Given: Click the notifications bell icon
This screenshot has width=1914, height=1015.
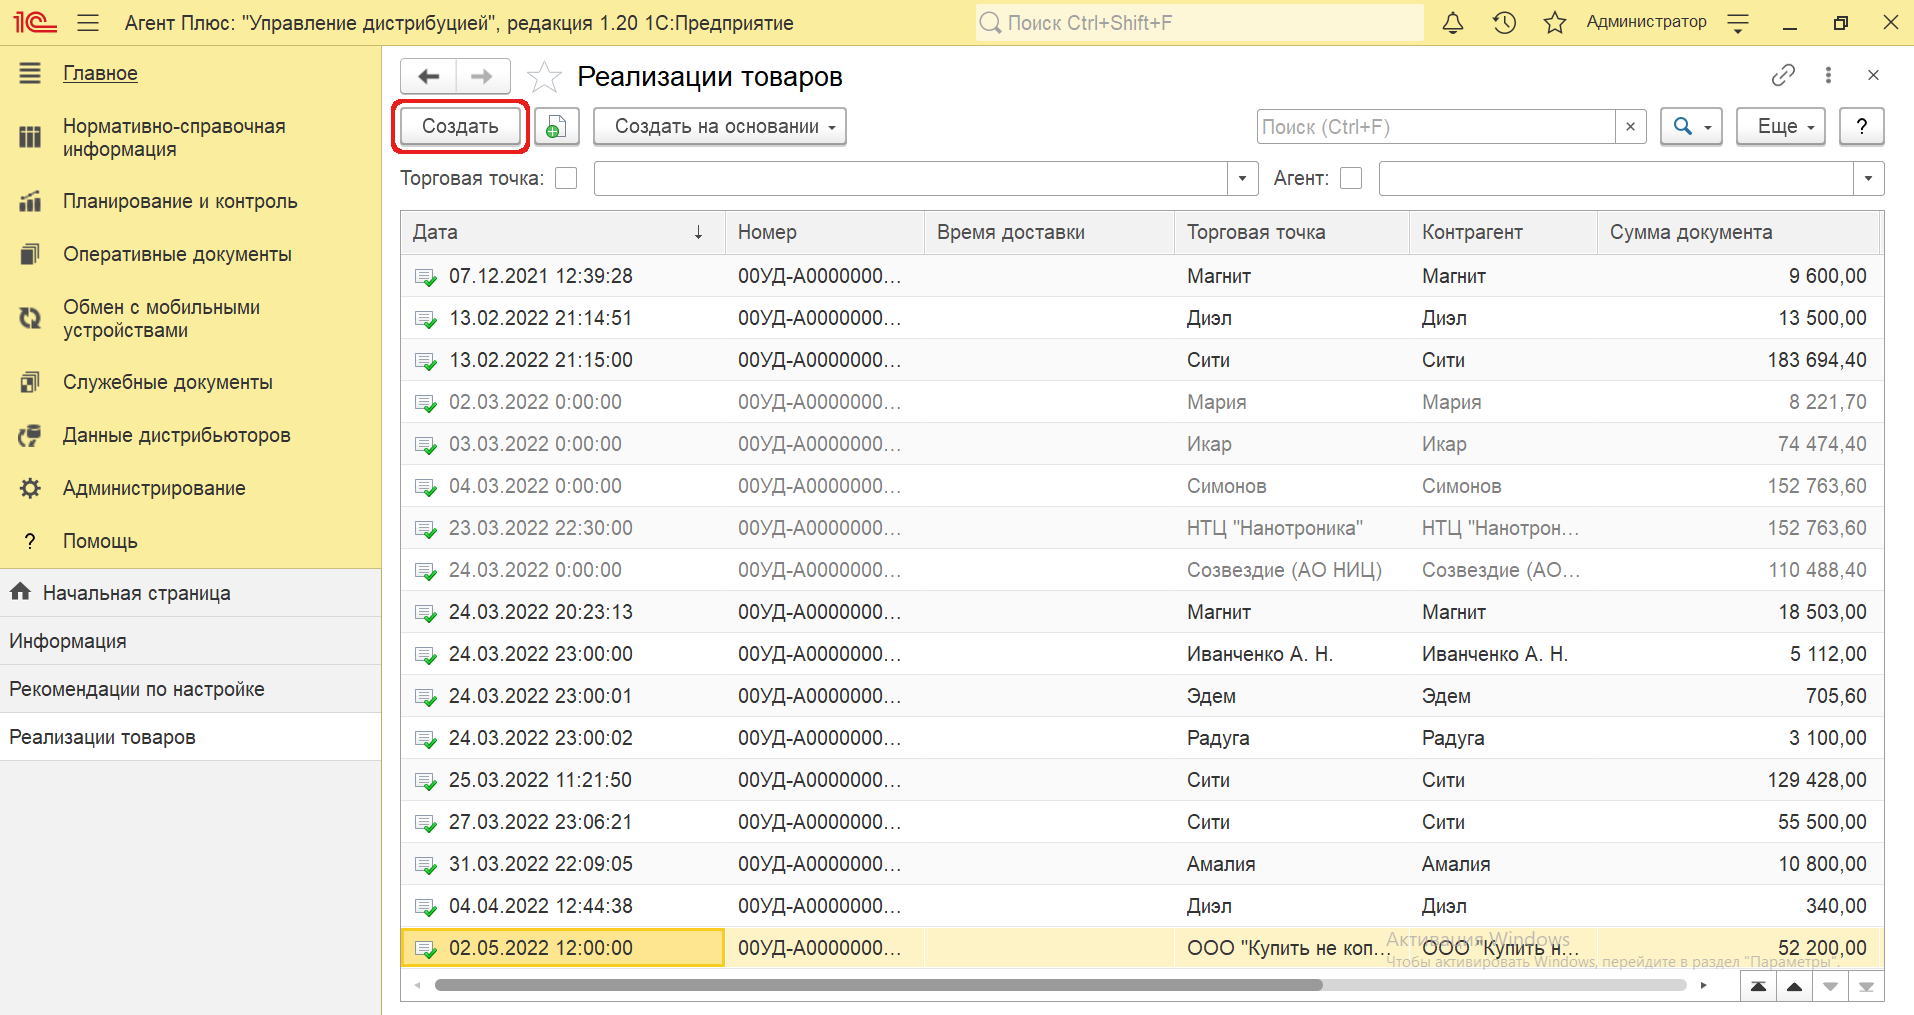Looking at the screenshot, I should click(x=1452, y=23).
